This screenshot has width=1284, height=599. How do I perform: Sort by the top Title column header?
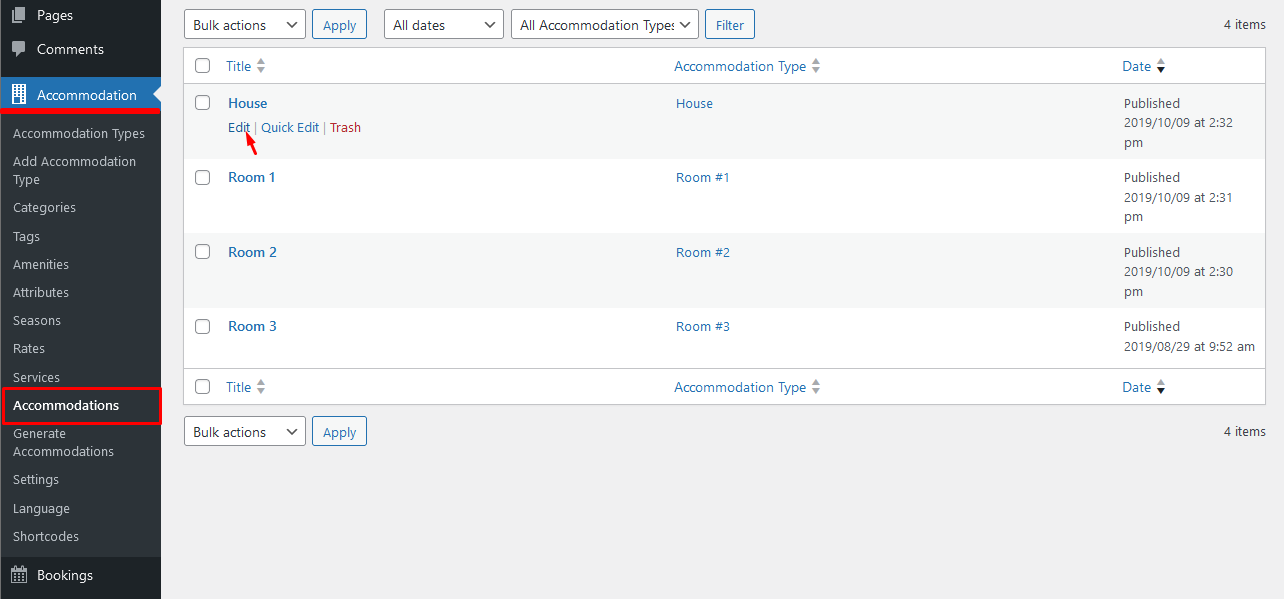[239, 66]
